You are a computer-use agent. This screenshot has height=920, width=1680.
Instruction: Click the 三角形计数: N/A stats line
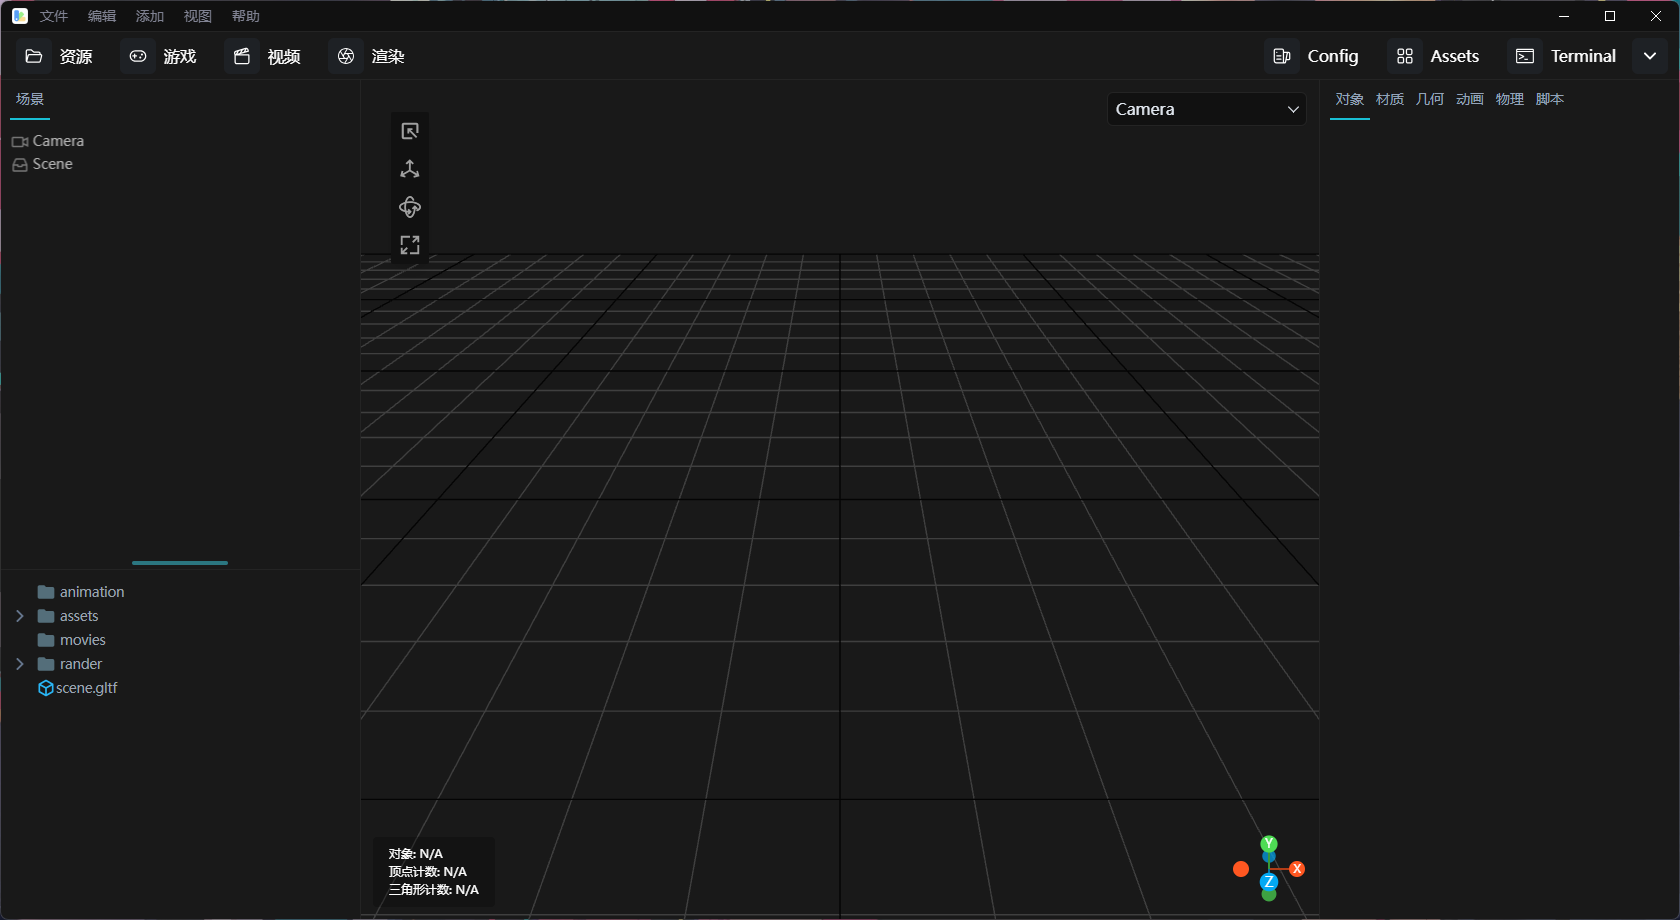(x=434, y=890)
